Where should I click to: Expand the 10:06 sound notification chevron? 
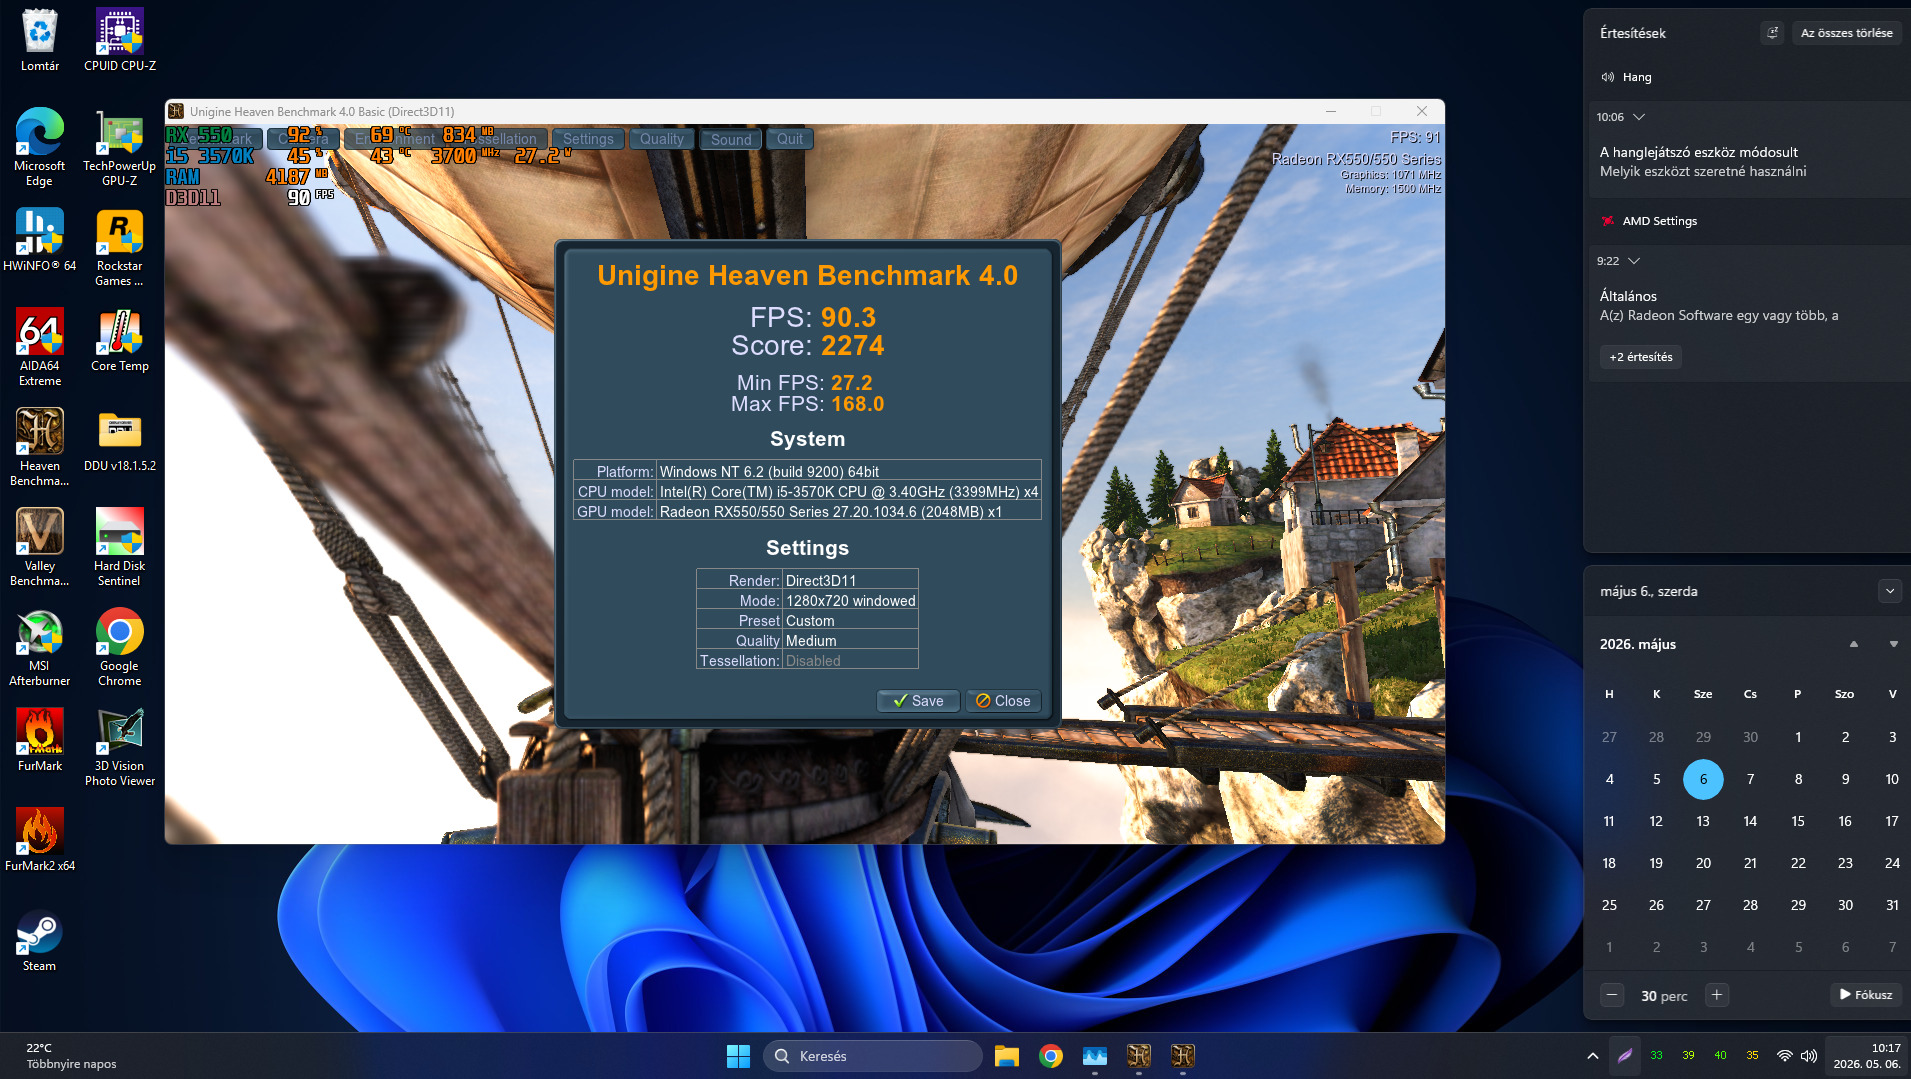coord(1639,117)
